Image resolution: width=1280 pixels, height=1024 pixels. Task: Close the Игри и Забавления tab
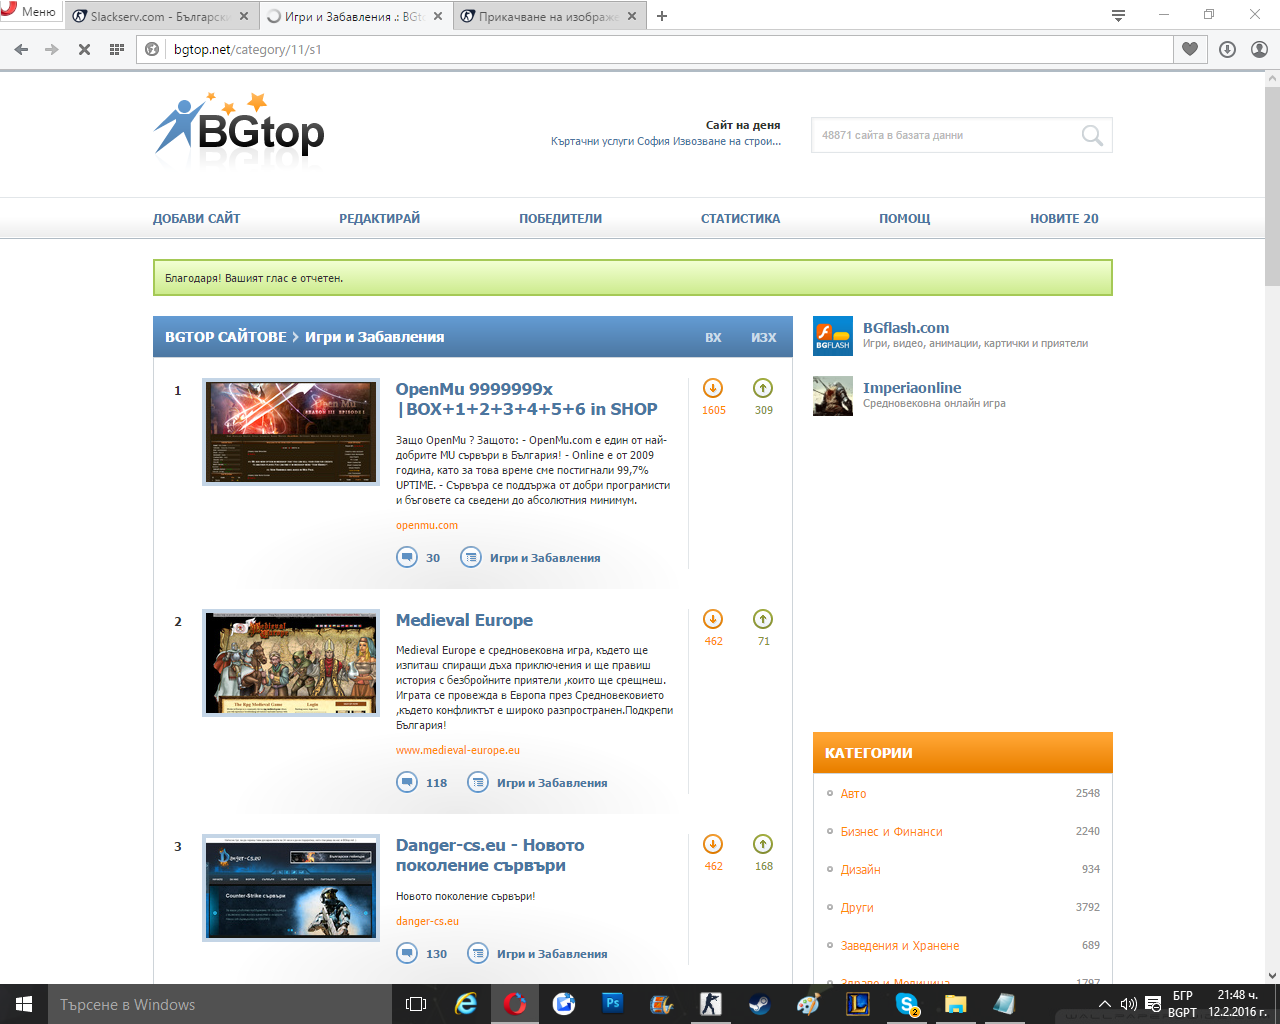tap(438, 16)
